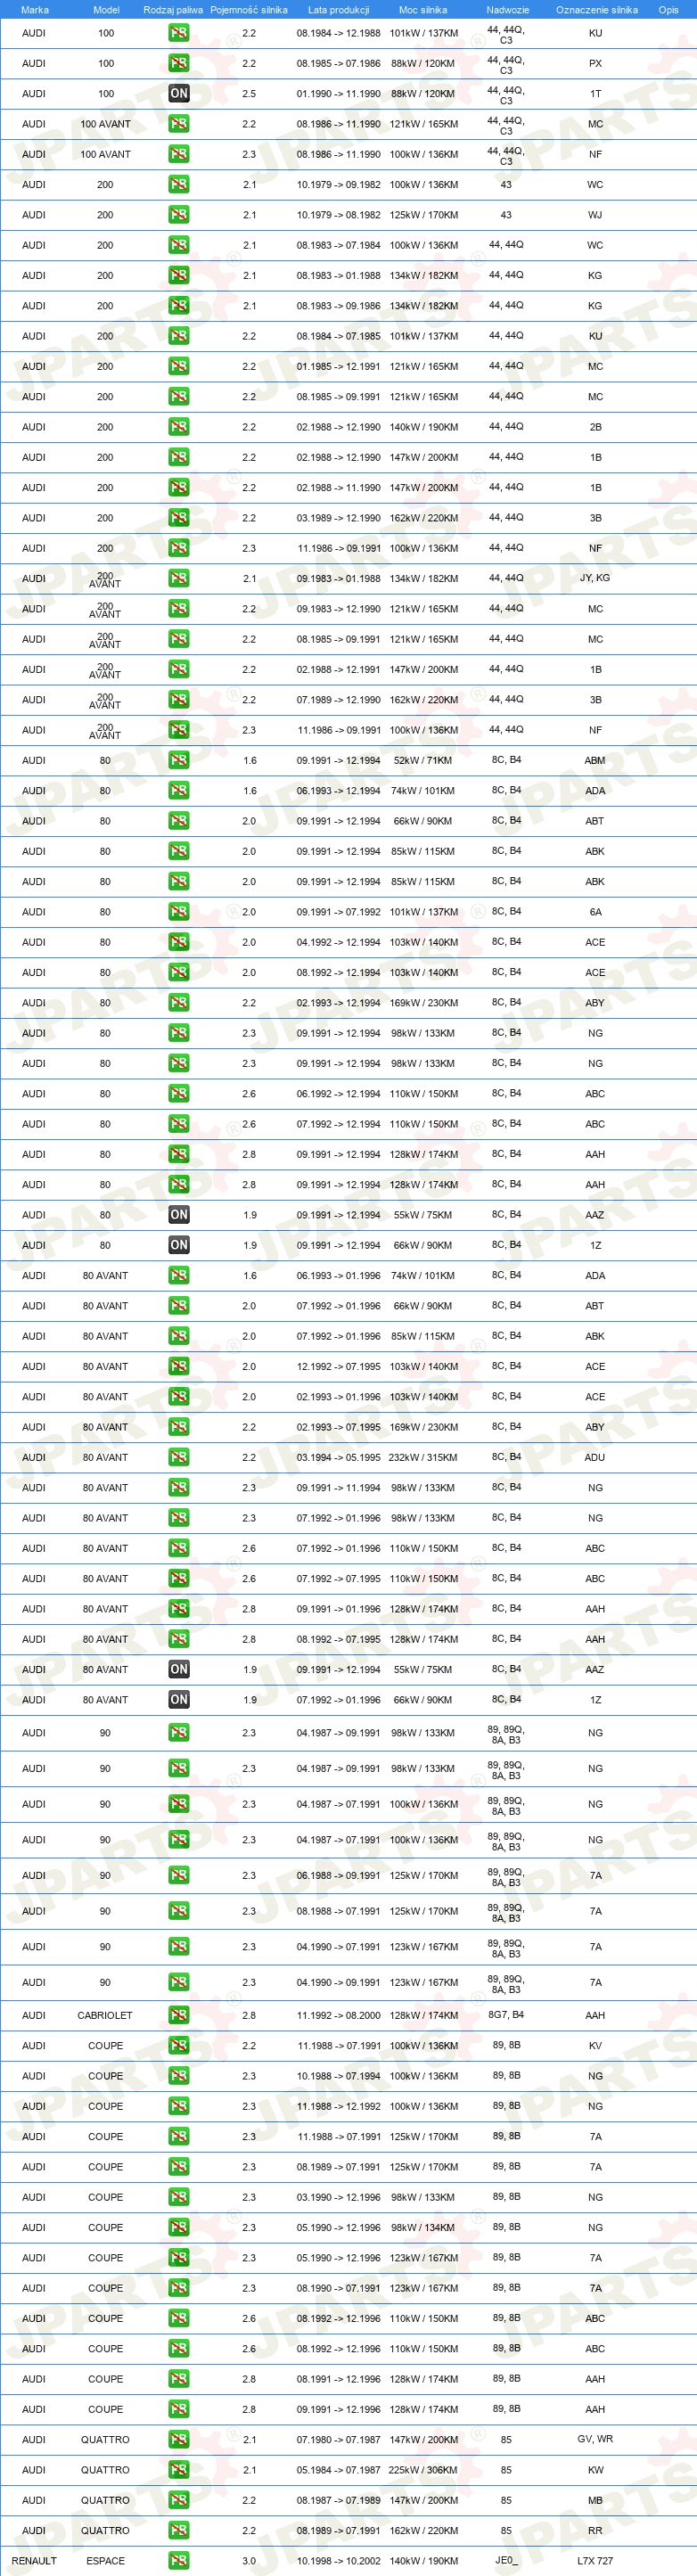Click the L7X 727 engine code cell
Image resolution: width=697 pixels, height=2576 pixels.
tap(595, 2561)
